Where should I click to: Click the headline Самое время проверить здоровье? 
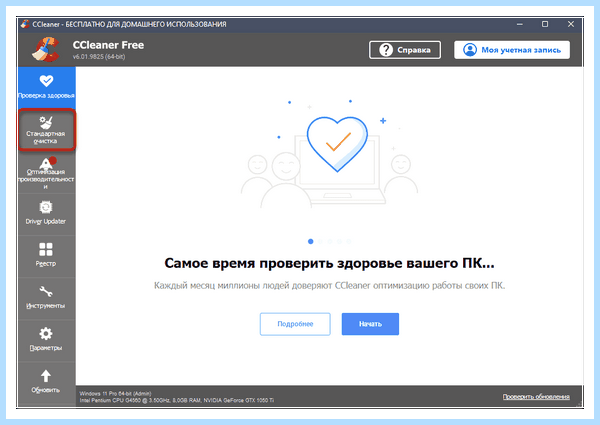pyautogui.click(x=329, y=263)
